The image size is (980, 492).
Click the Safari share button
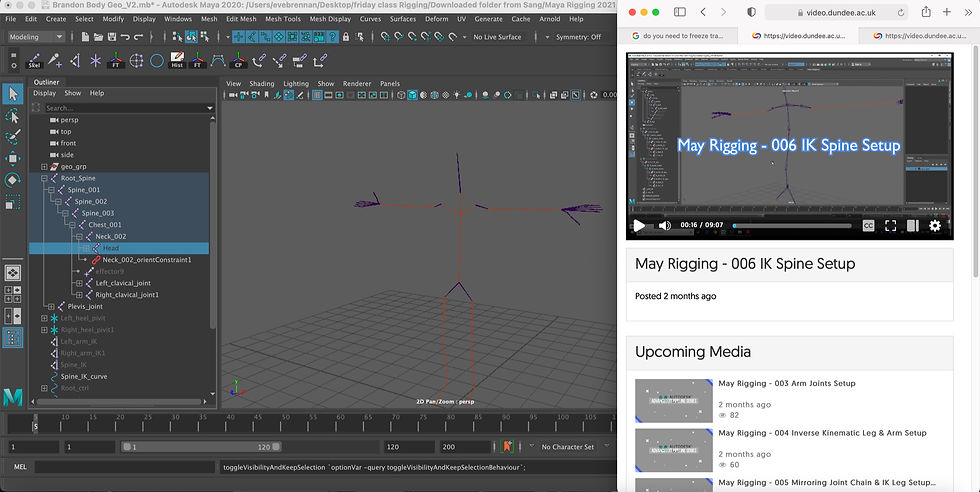pos(926,12)
